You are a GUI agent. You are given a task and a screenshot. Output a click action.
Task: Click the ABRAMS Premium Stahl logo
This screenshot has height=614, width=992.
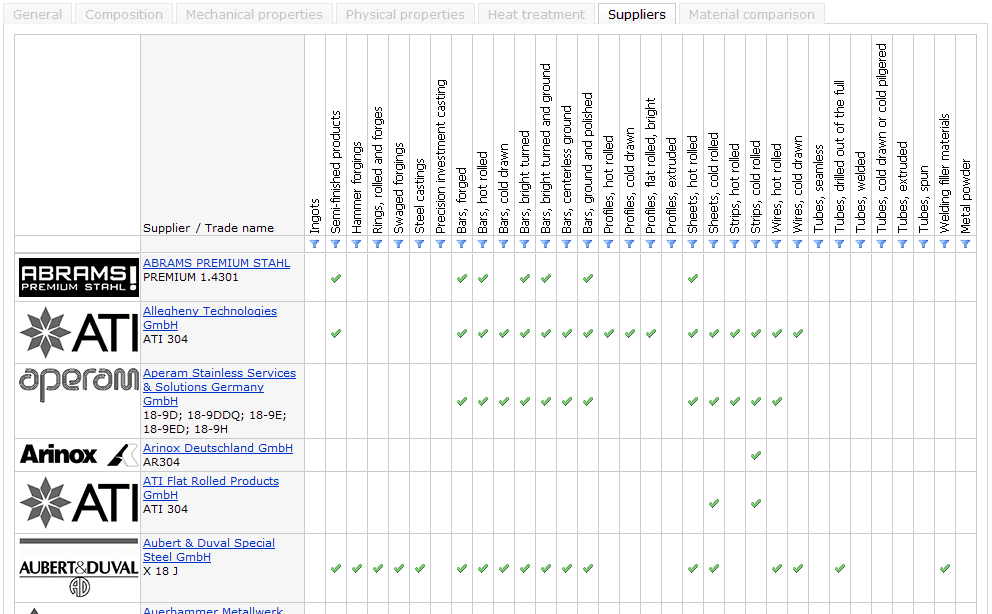(x=78, y=277)
